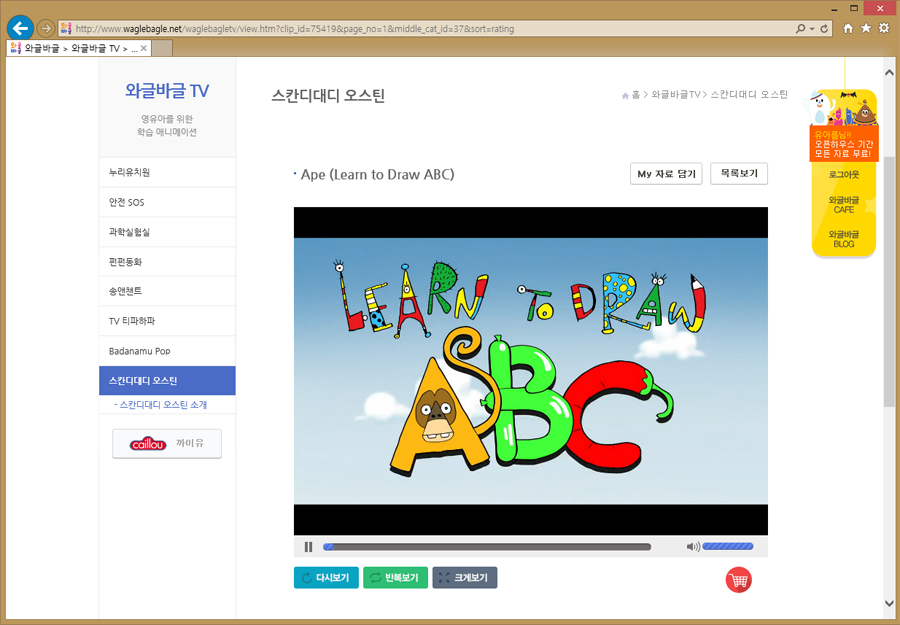Click the 다시보기 replay button
Viewport: 900px width, 625px height.
[x=326, y=577]
